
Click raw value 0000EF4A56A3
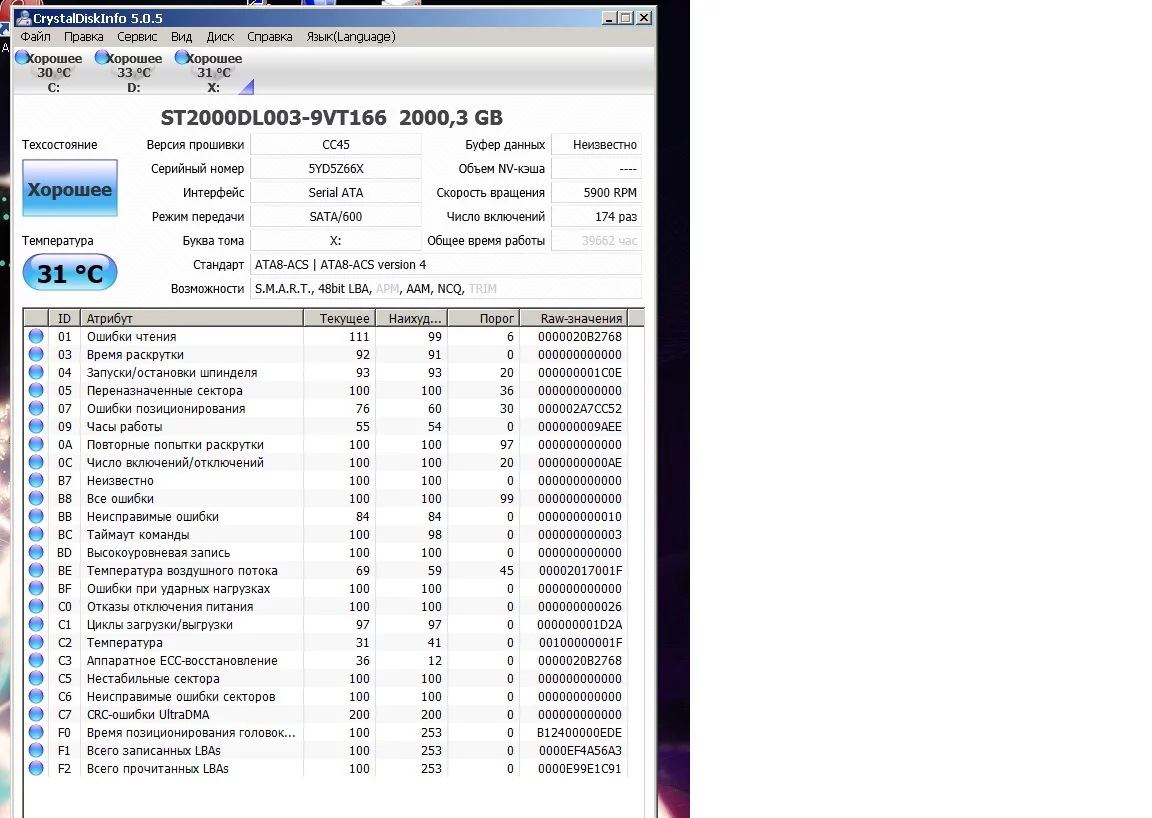point(580,750)
